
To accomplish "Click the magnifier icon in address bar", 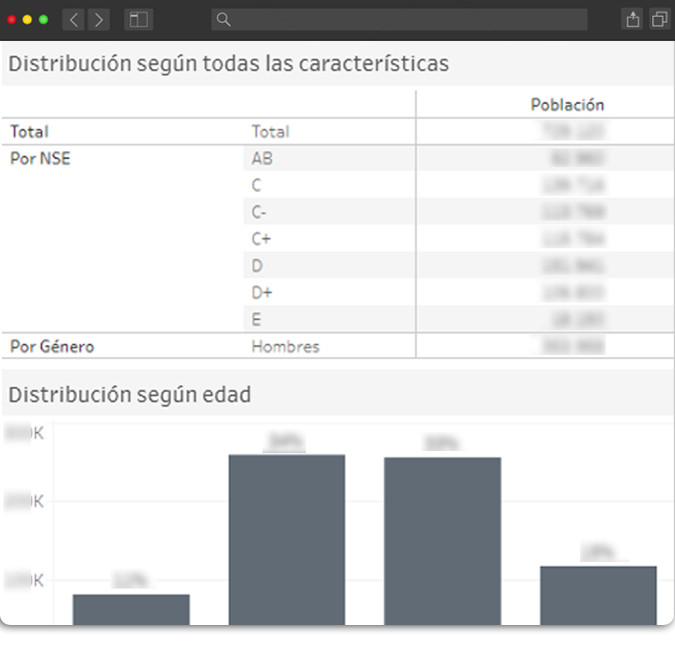I will pos(224,19).
